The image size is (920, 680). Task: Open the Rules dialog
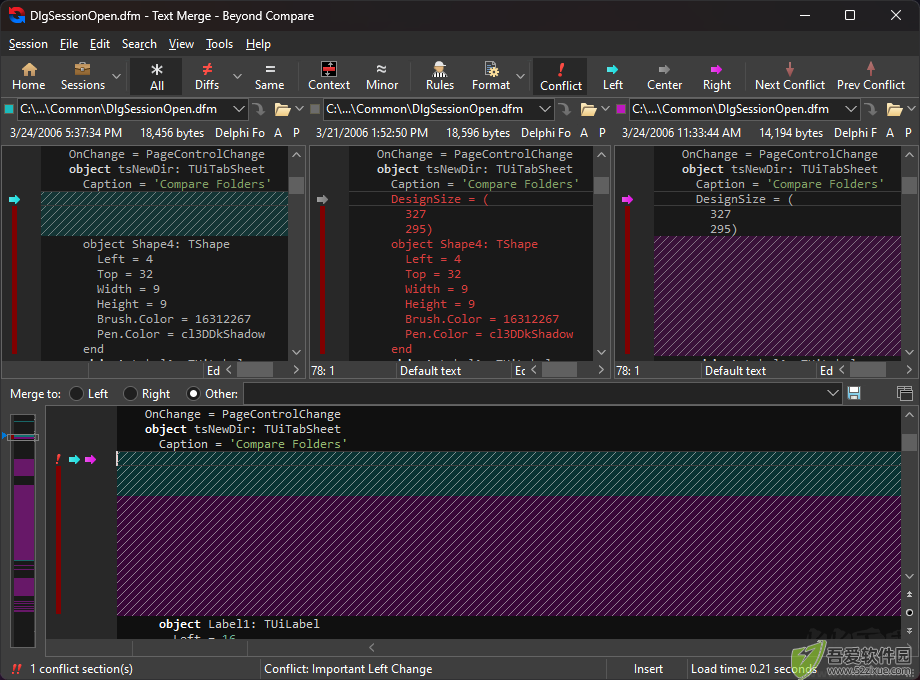(439, 76)
